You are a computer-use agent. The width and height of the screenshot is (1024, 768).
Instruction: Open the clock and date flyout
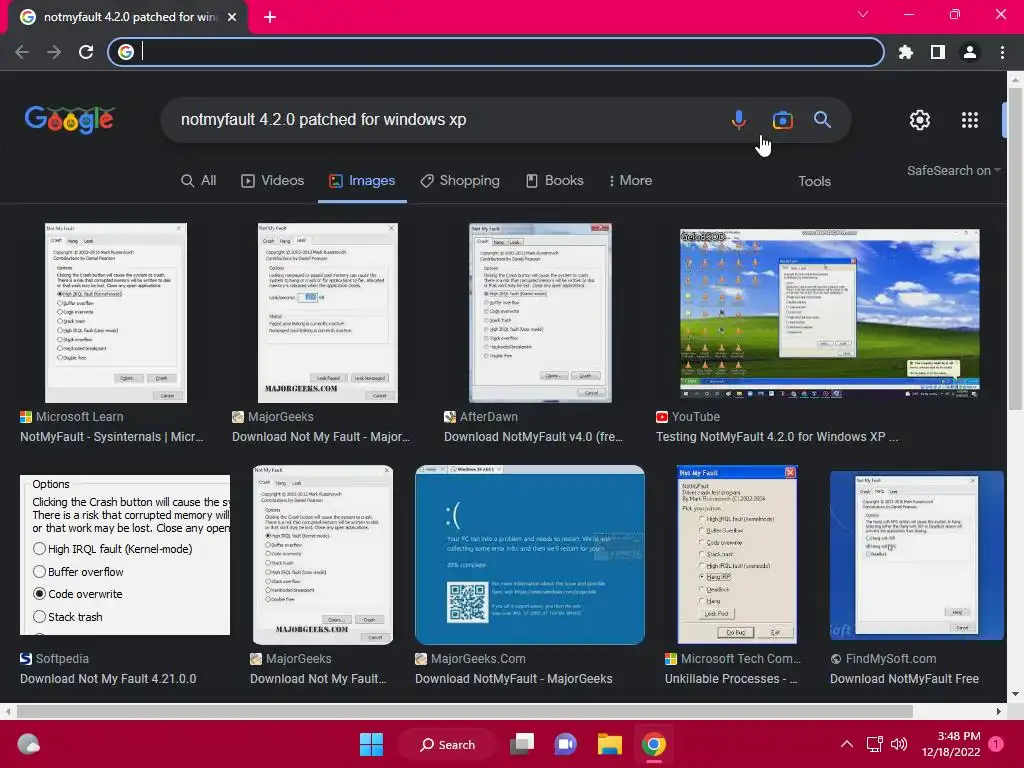pos(951,744)
